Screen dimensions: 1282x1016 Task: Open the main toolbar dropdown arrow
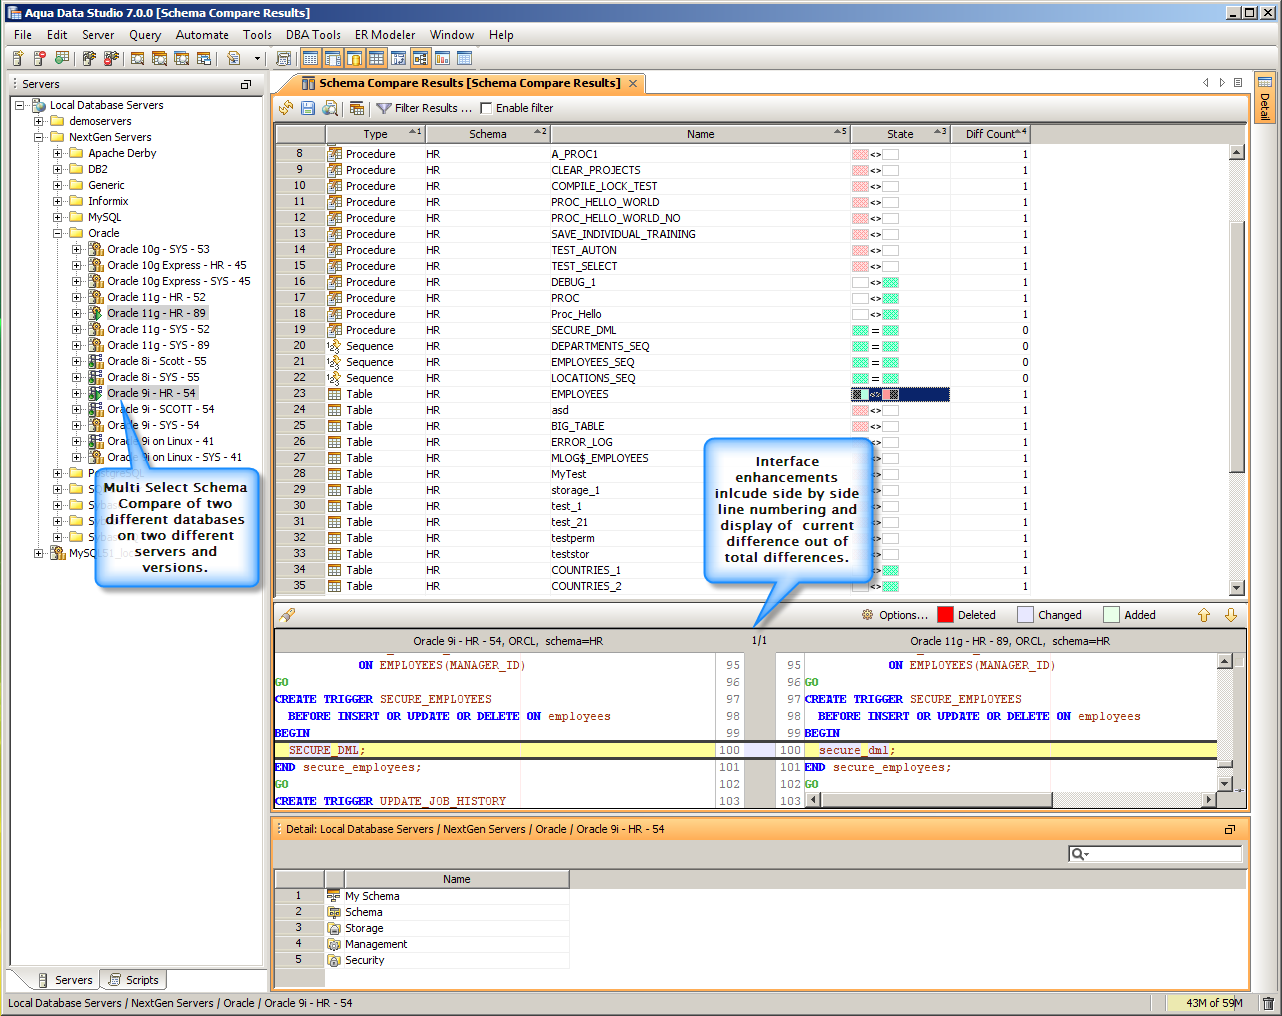coord(257,59)
